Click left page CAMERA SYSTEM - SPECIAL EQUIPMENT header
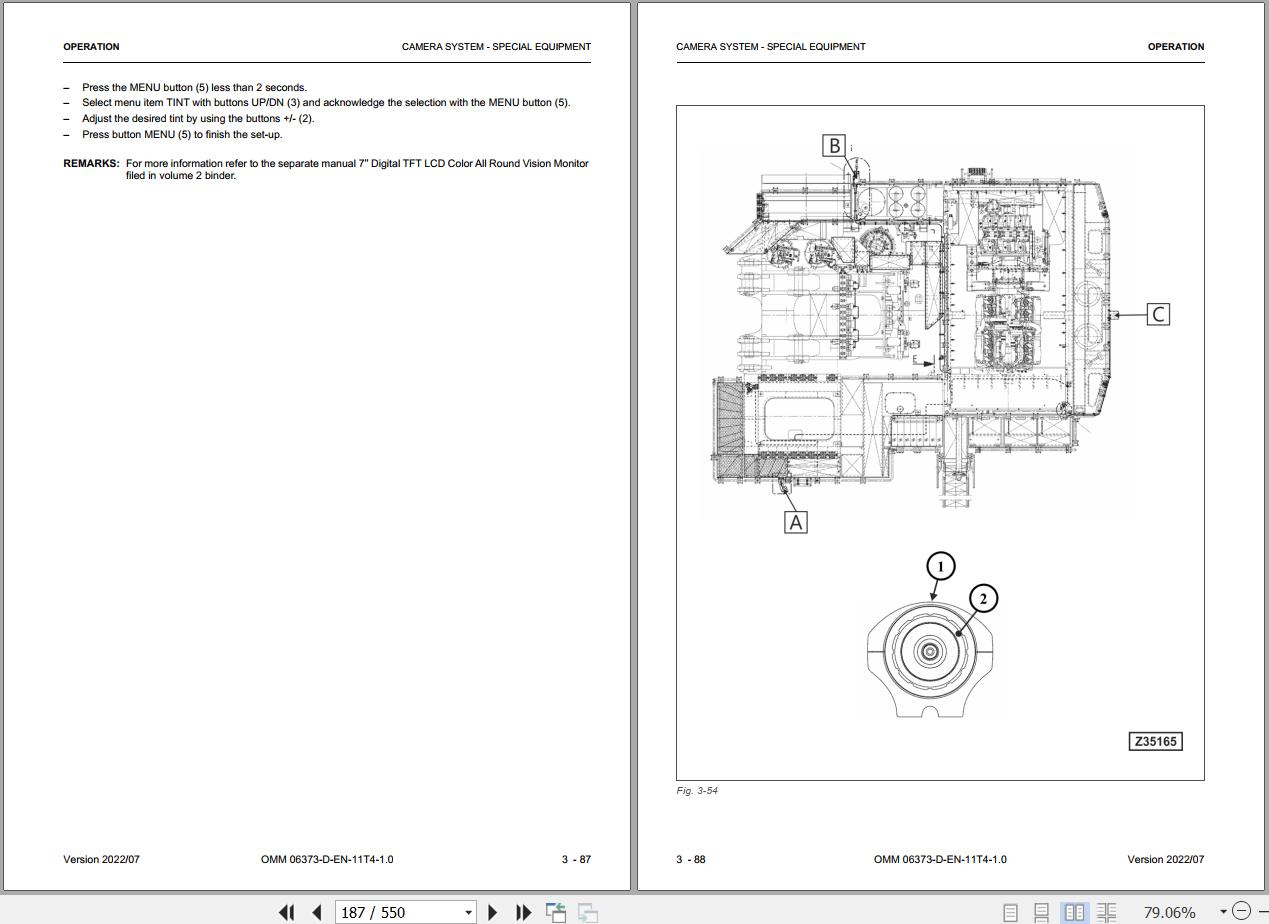1269x924 pixels. click(496, 46)
